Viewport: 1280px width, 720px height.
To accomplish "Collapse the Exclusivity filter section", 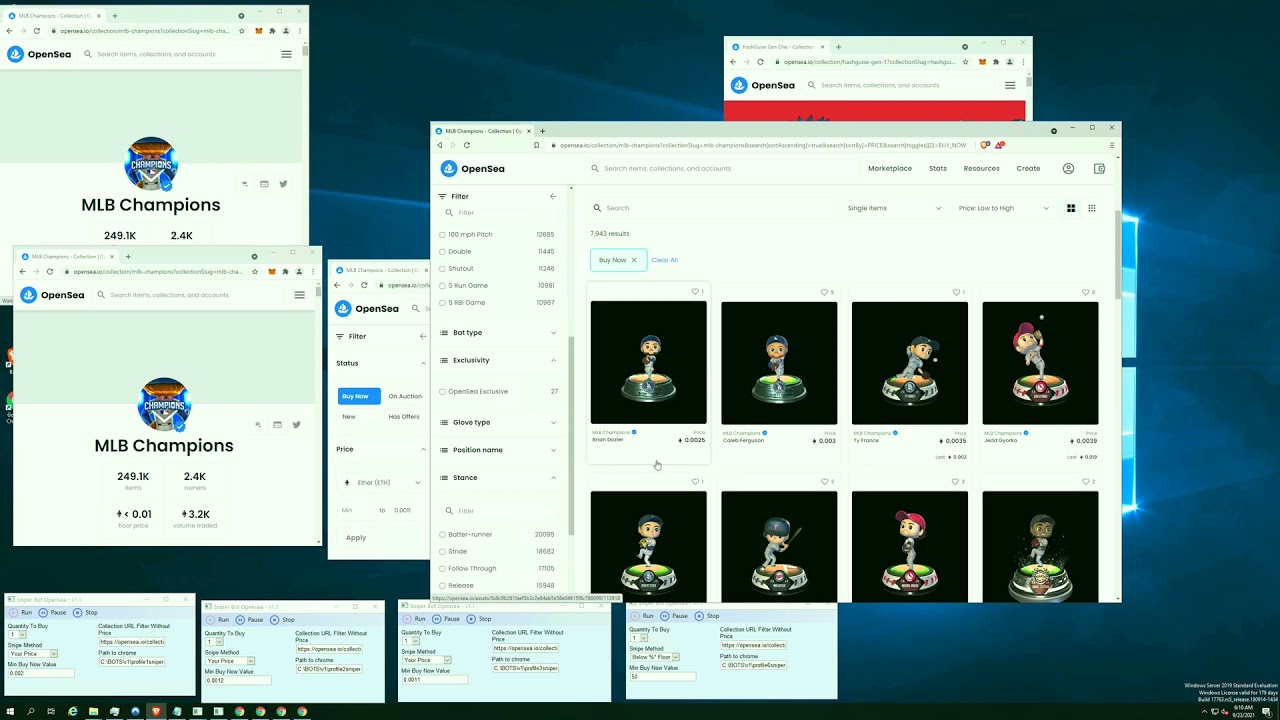I will click(499, 360).
